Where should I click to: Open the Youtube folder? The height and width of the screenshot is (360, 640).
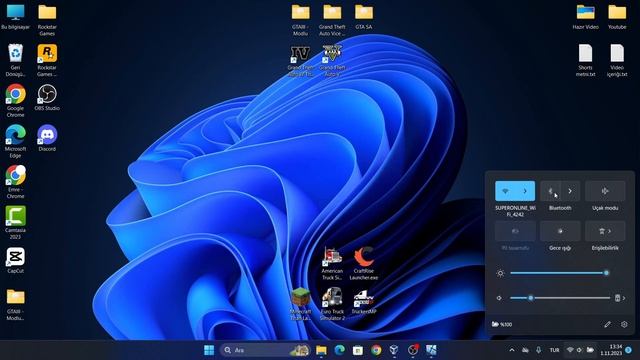point(617,17)
